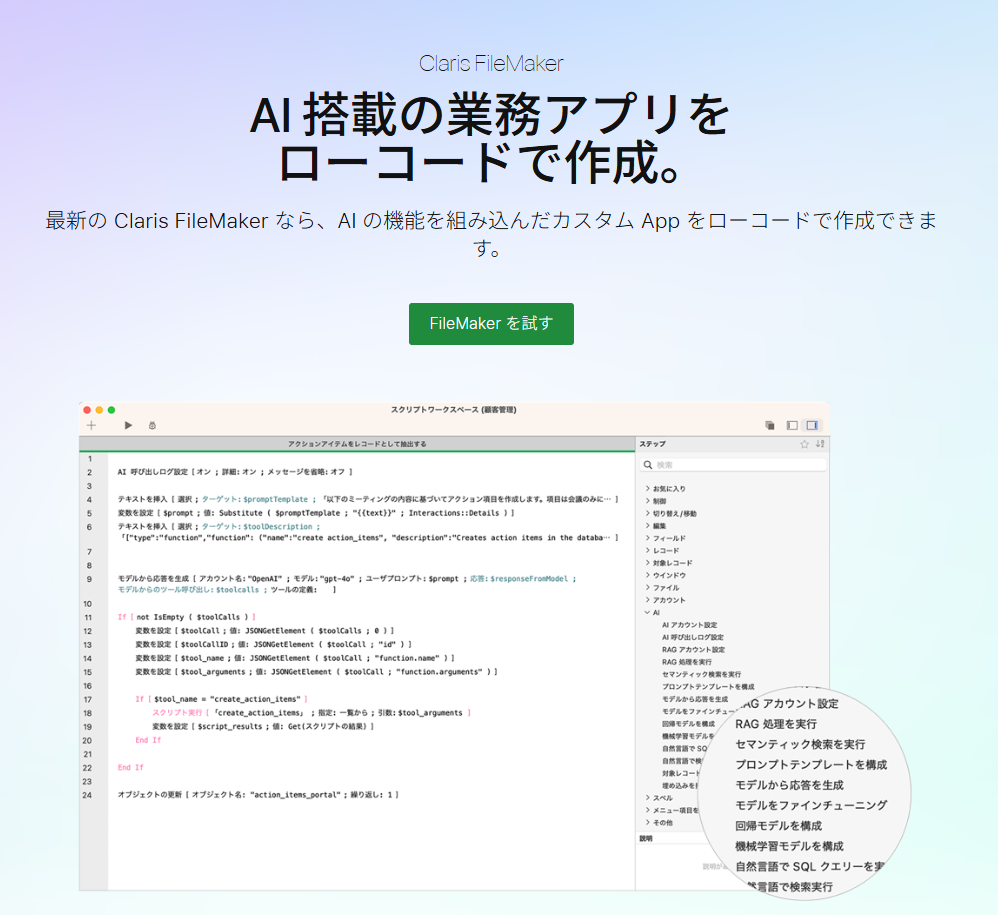Screen dimensions: 998x915
Task: Run the script with the play icon
Action: [128, 425]
